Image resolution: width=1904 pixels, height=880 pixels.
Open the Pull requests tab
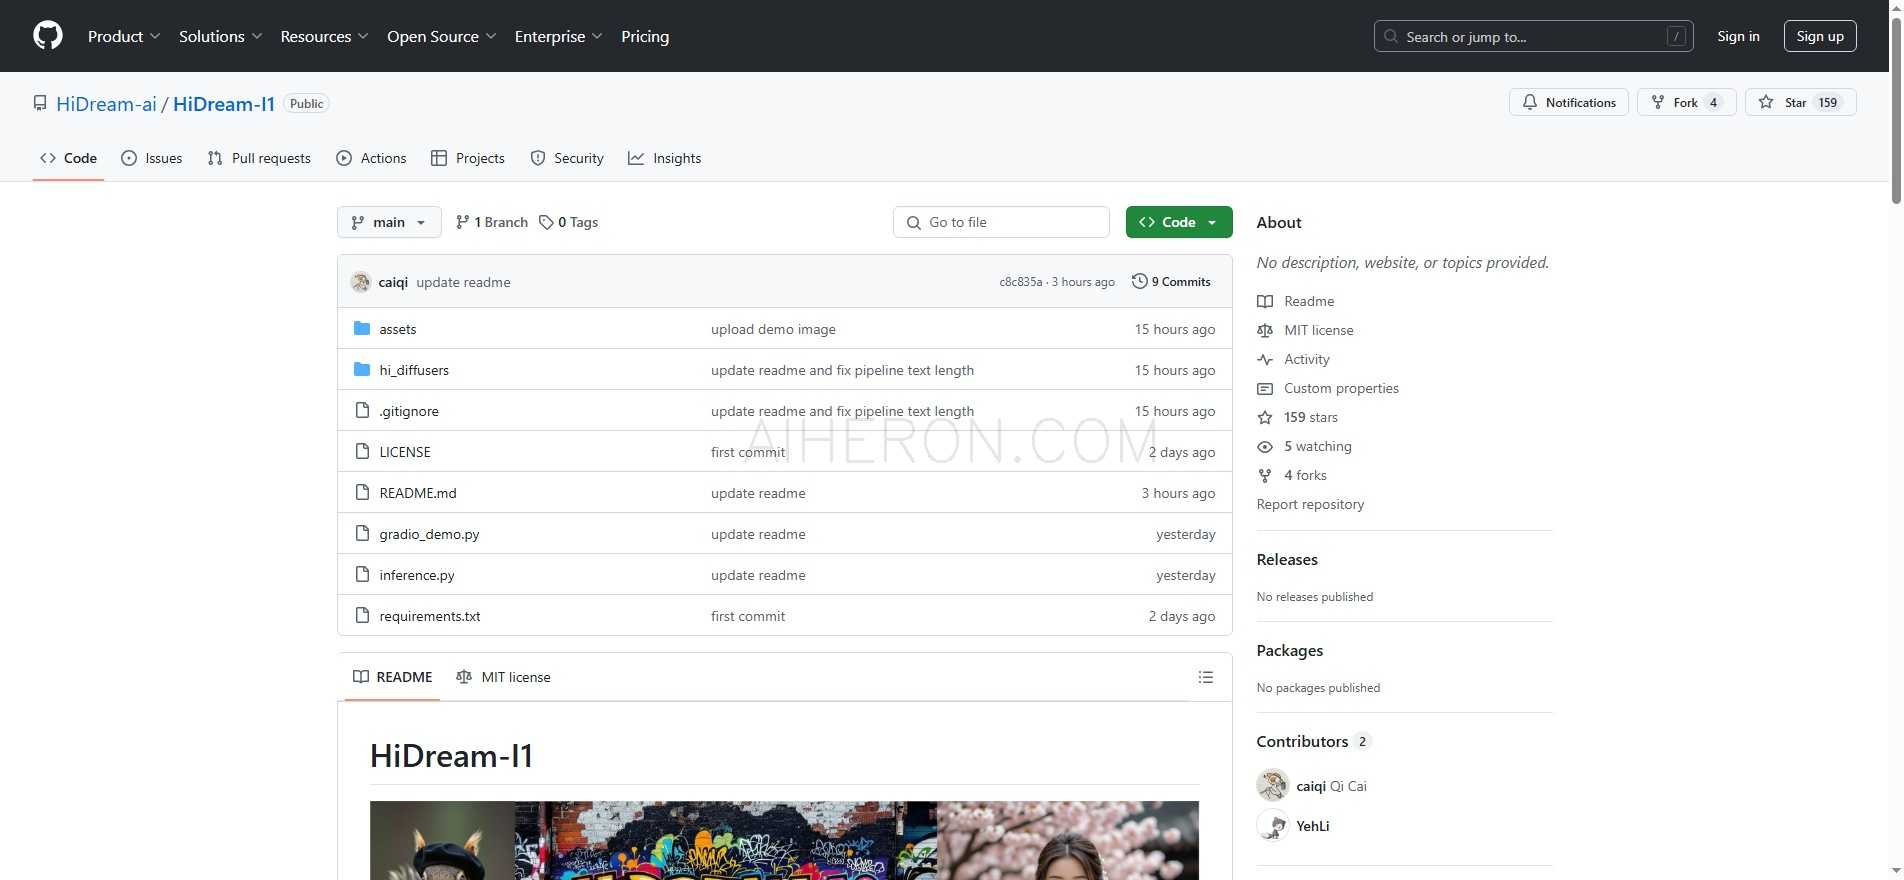(x=259, y=158)
